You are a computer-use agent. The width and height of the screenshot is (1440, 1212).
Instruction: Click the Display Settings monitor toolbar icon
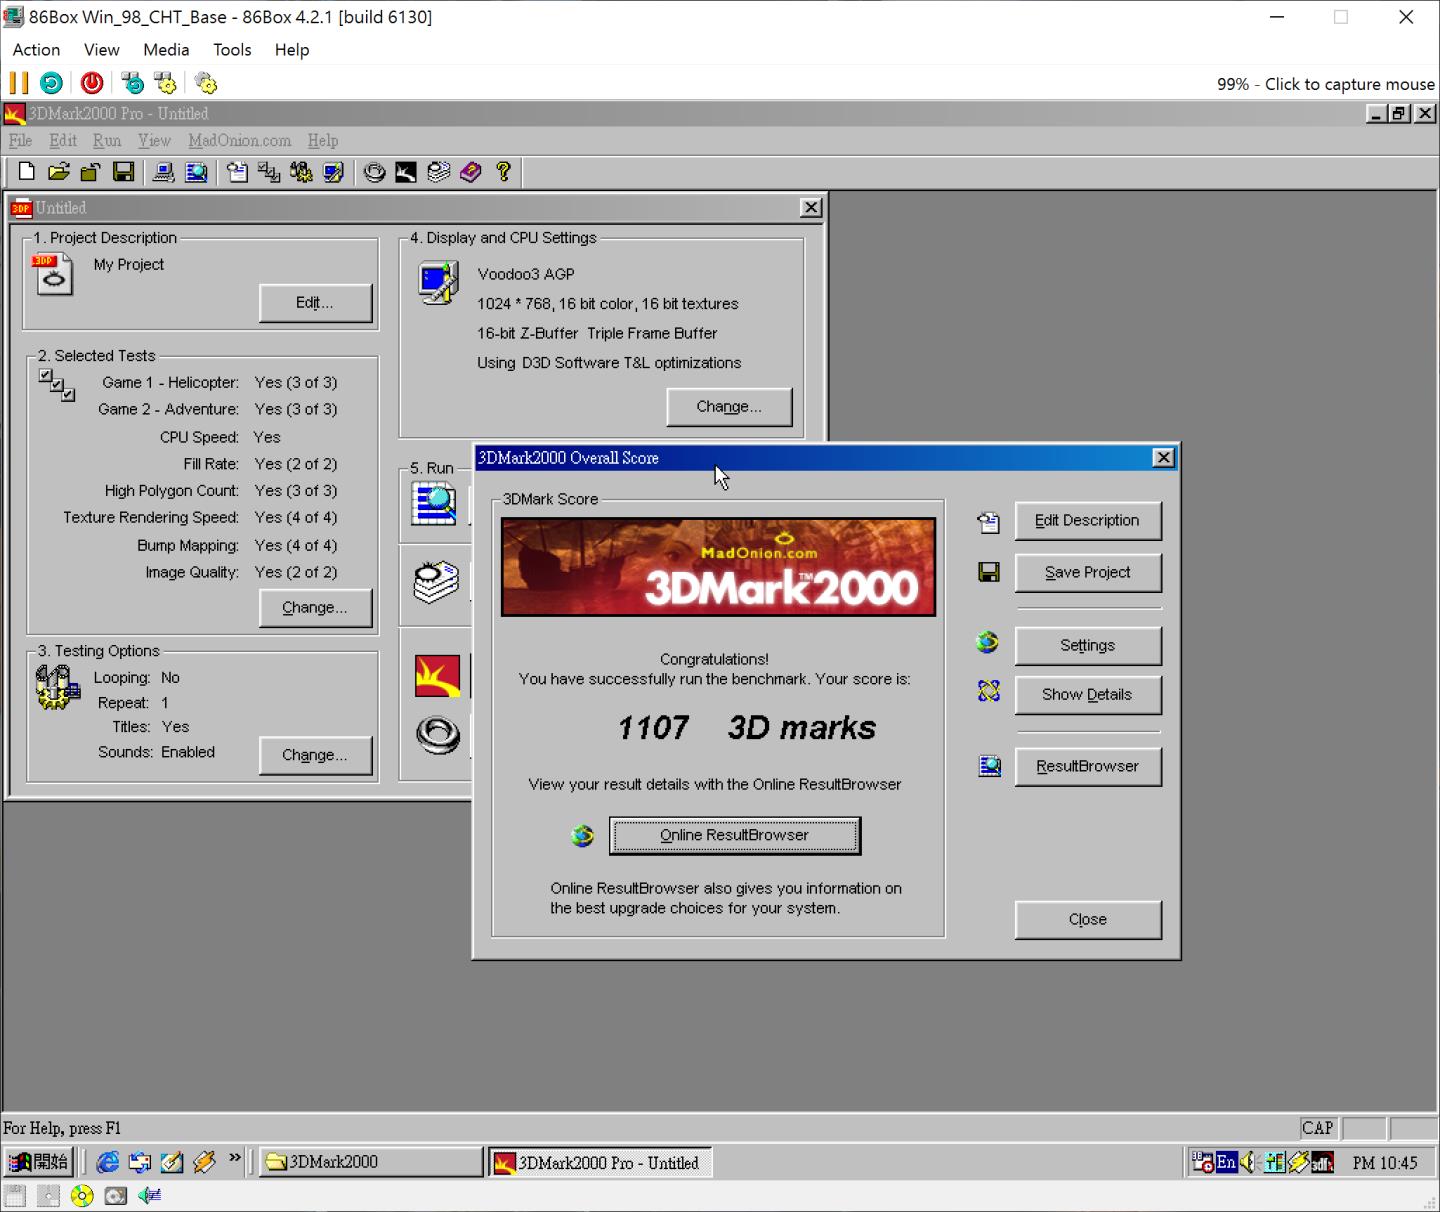coord(333,172)
